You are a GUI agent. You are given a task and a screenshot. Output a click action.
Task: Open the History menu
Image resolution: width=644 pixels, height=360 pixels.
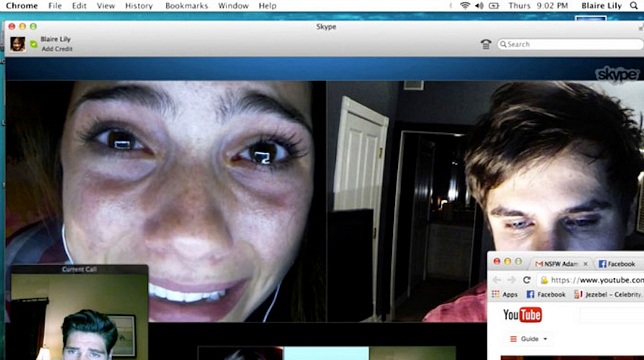(139, 6)
